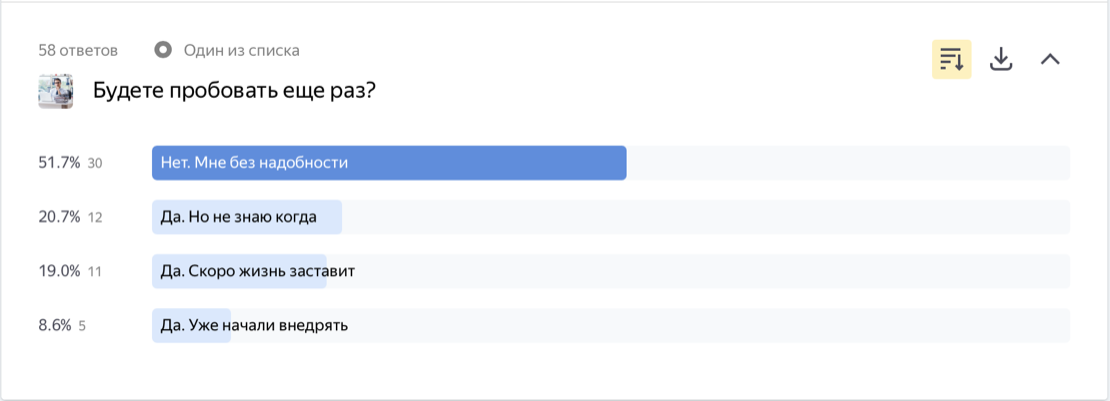1110x401 pixels.
Task: Click the 20.7% percentage value
Action: point(59,217)
